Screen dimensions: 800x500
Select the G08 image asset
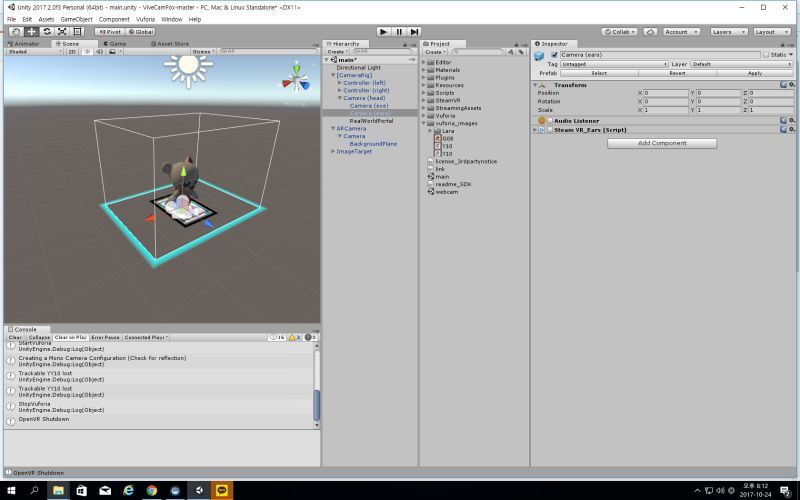tap(444, 138)
